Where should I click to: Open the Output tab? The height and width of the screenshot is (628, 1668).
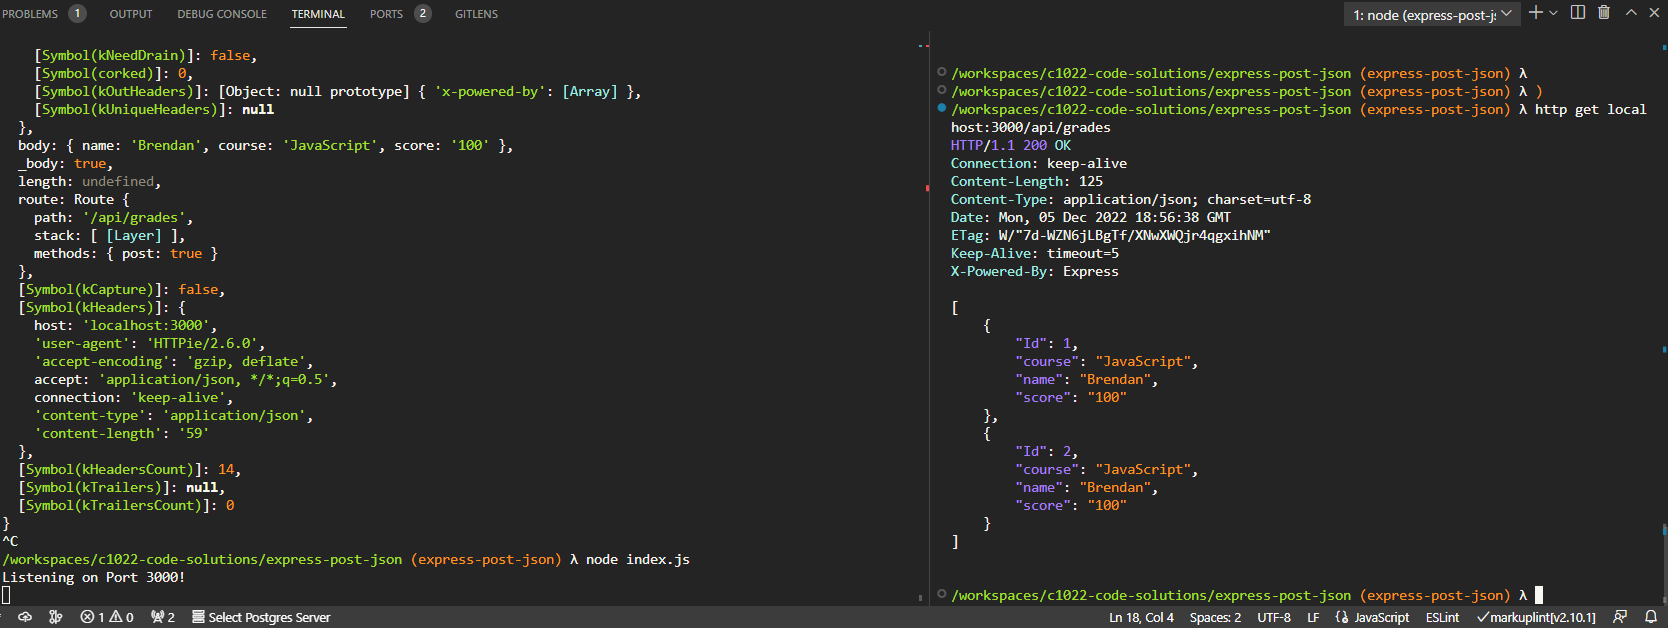tap(131, 14)
